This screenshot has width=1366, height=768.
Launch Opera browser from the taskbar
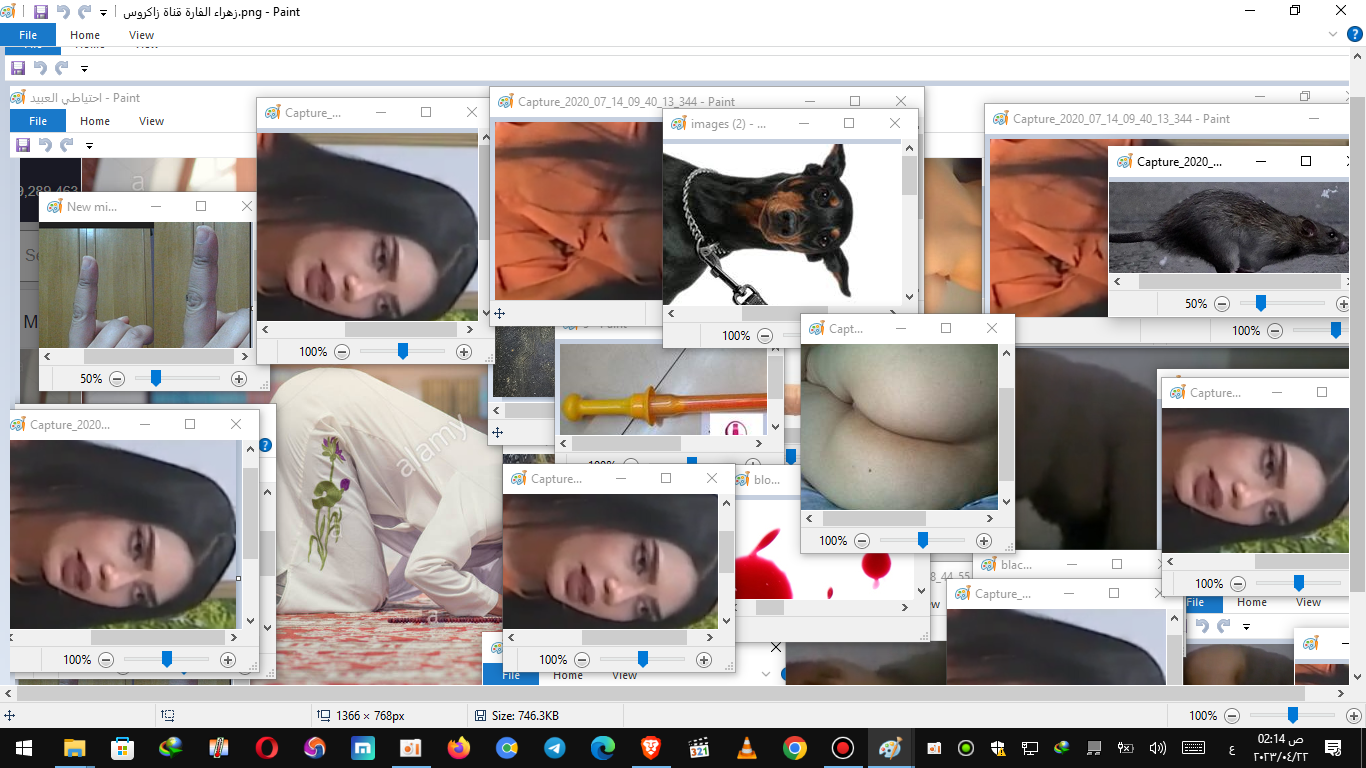click(x=266, y=748)
